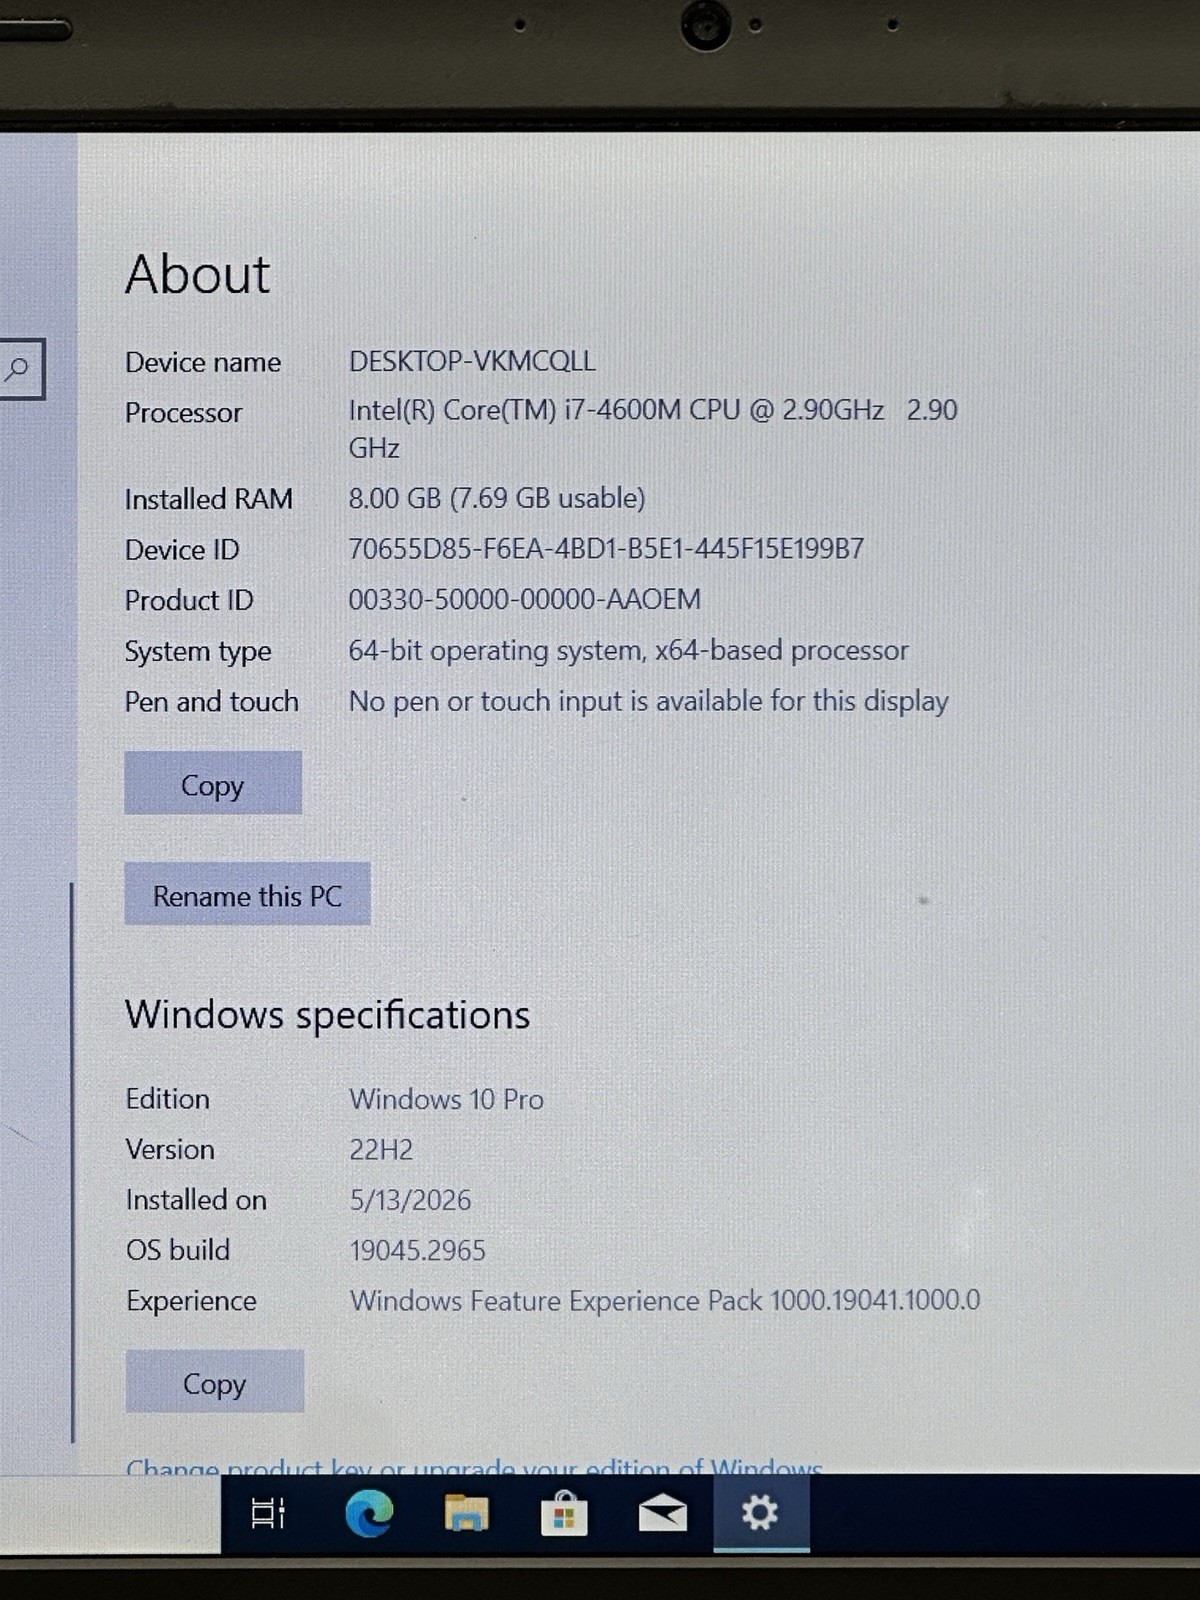Click the OS build label

click(x=178, y=1250)
